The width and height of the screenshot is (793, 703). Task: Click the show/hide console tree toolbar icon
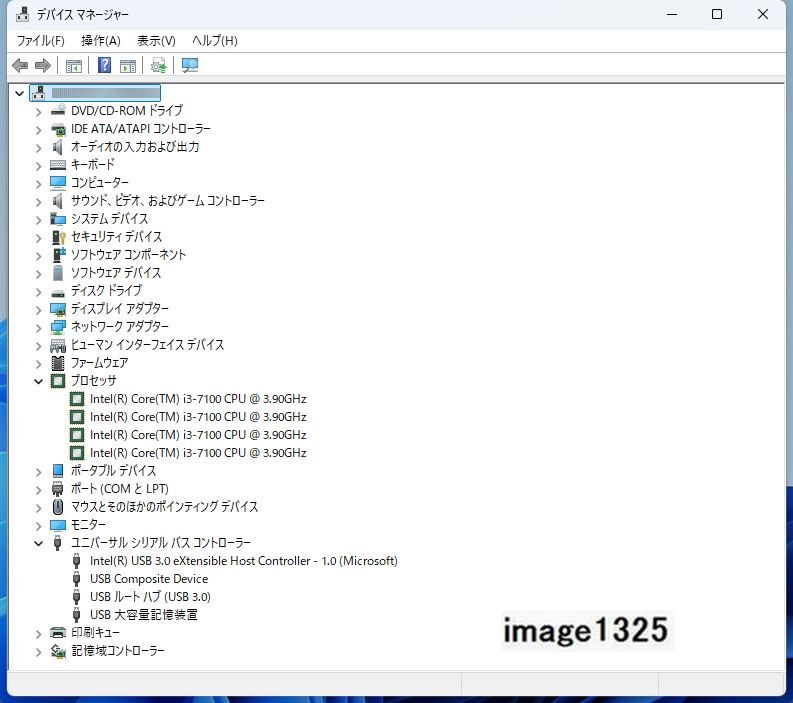pyautogui.click(x=73, y=65)
